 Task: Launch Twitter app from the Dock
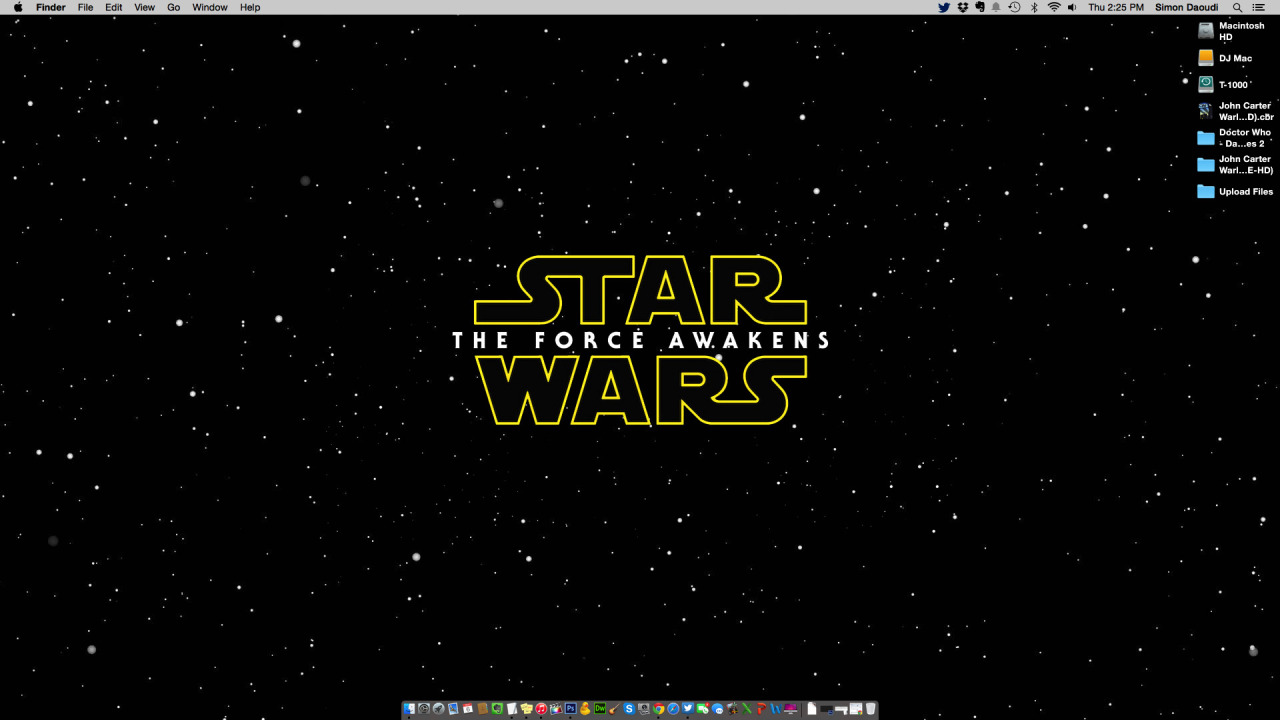[x=688, y=708]
